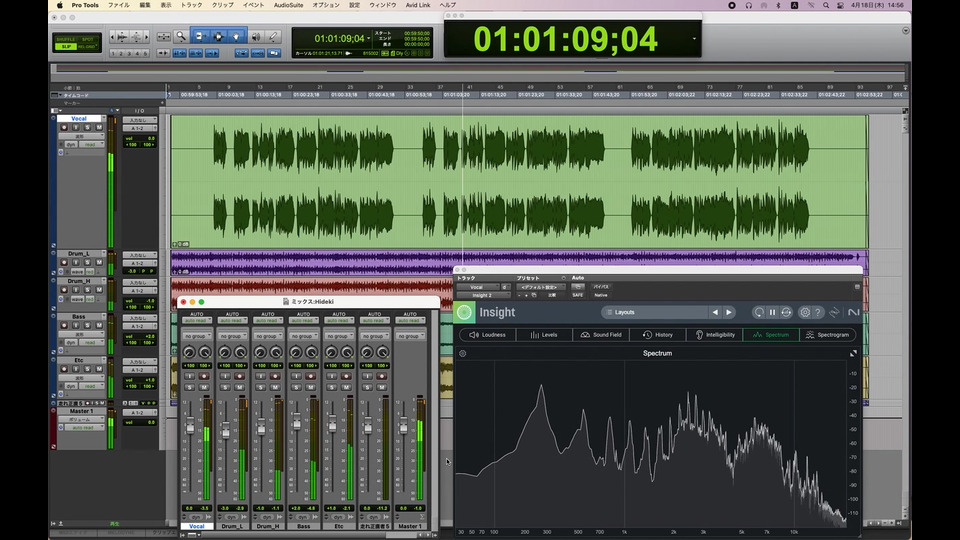Click zoom preset 5 button
Screen dimensions: 960x540
(146, 53)
